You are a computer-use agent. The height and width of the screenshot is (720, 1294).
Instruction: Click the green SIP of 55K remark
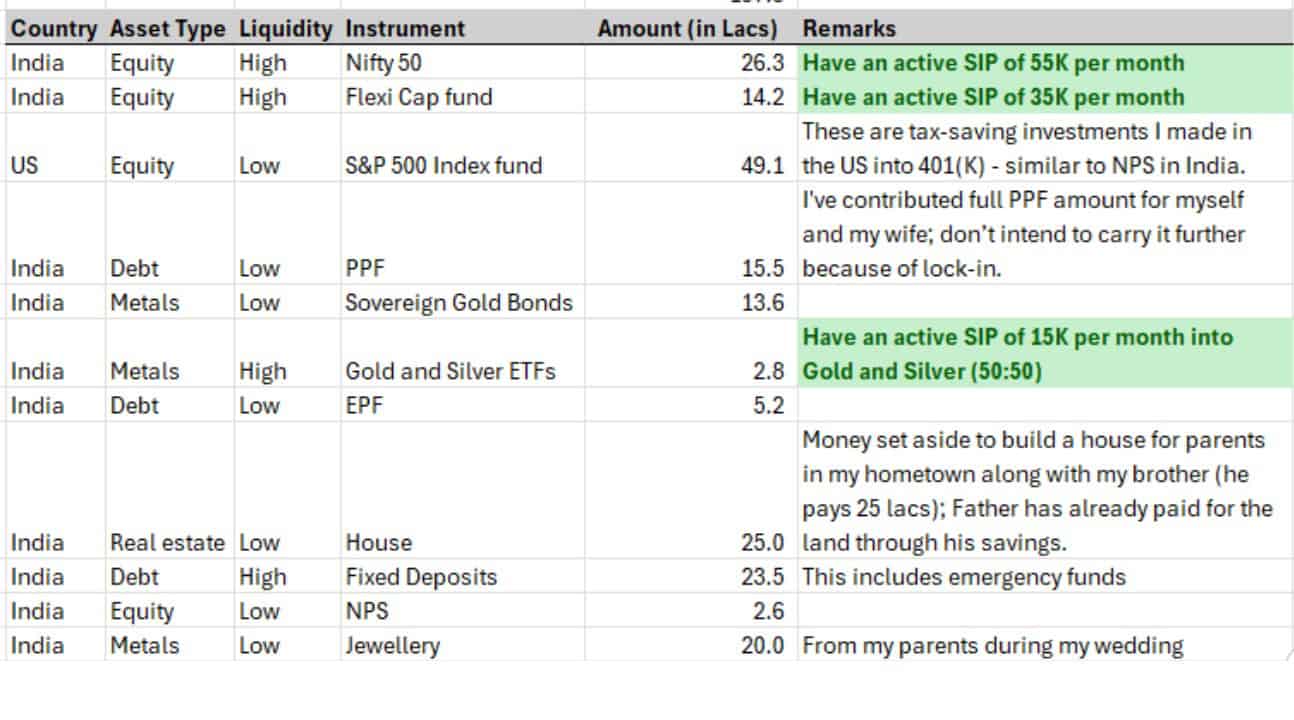(993, 63)
